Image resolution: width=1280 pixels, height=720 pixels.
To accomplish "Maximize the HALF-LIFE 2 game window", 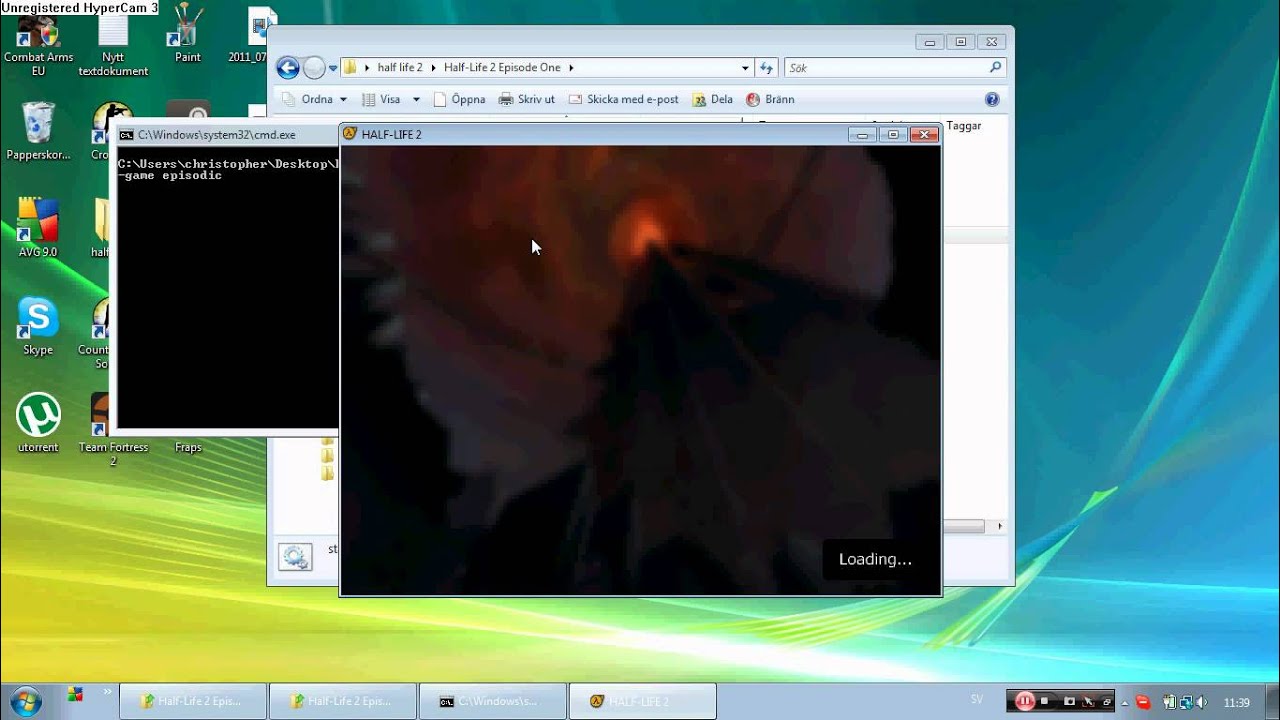I will point(894,134).
